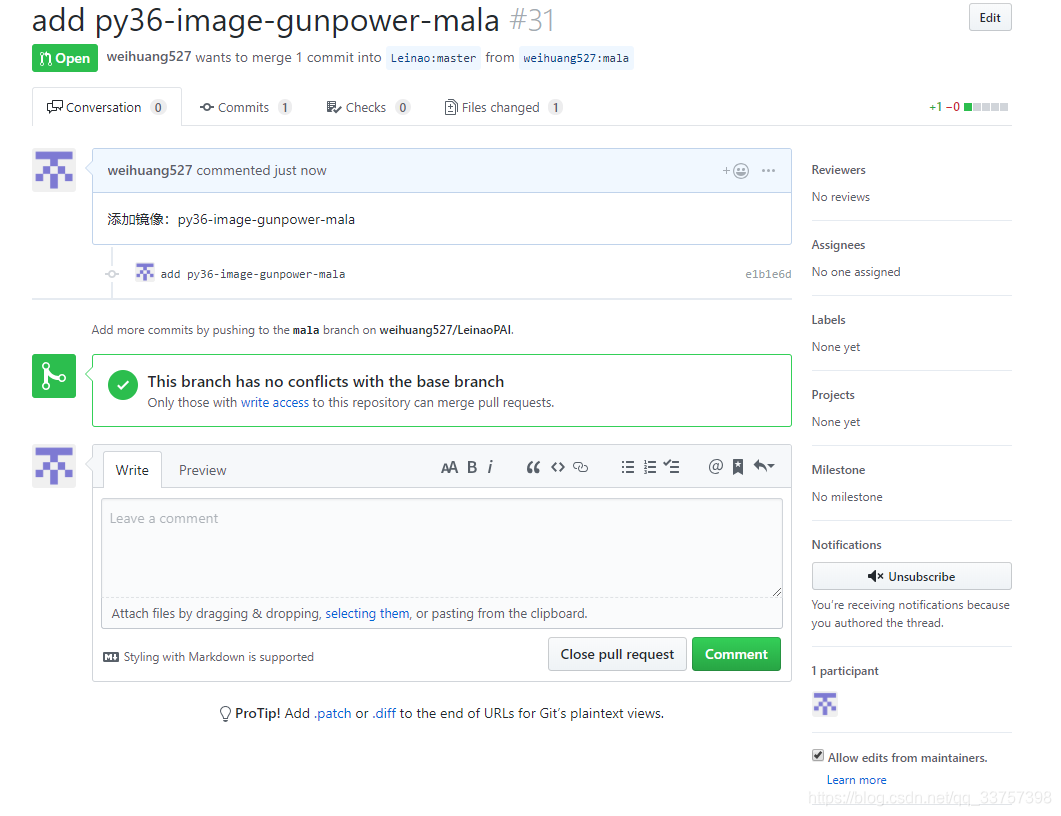Open the Files changed tab
Image resolution: width=1061 pixels, height=816 pixels.
tap(503, 108)
